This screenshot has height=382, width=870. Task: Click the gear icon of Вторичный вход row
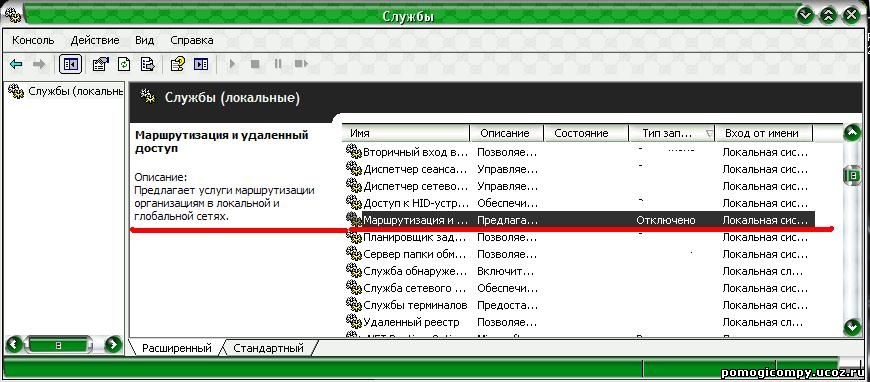354,151
